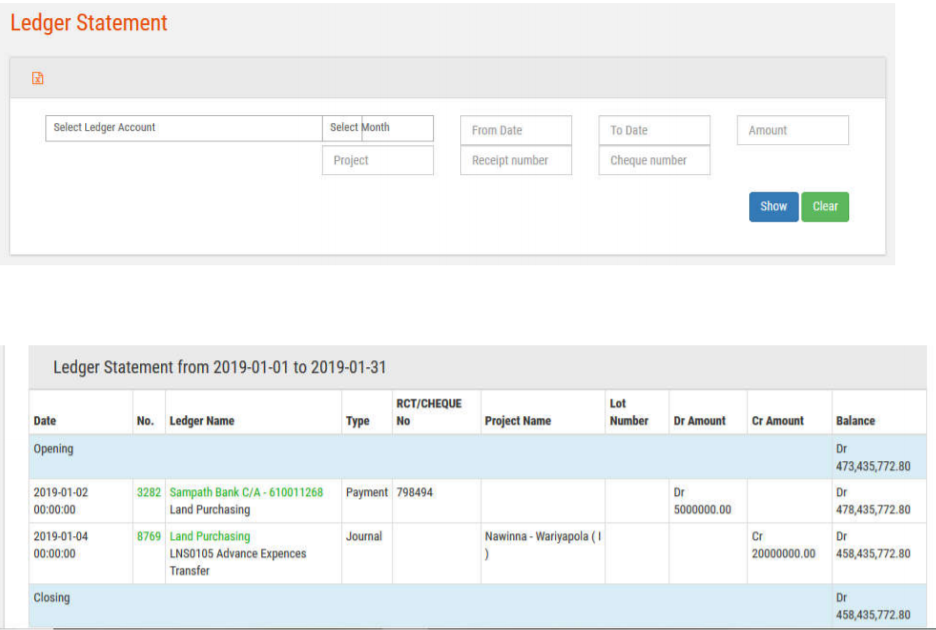This screenshot has height=630, width=936.
Task: Open entry number 3282 link
Action: pyautogui.click(x=148, y=492)
